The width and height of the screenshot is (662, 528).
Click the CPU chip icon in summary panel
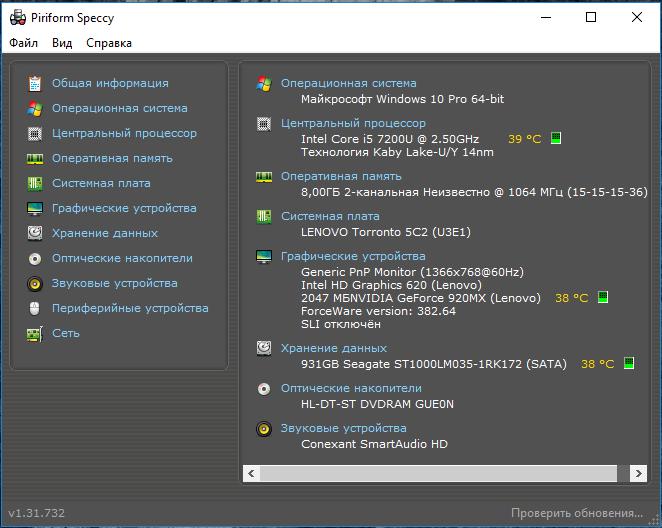coord(264,123)
